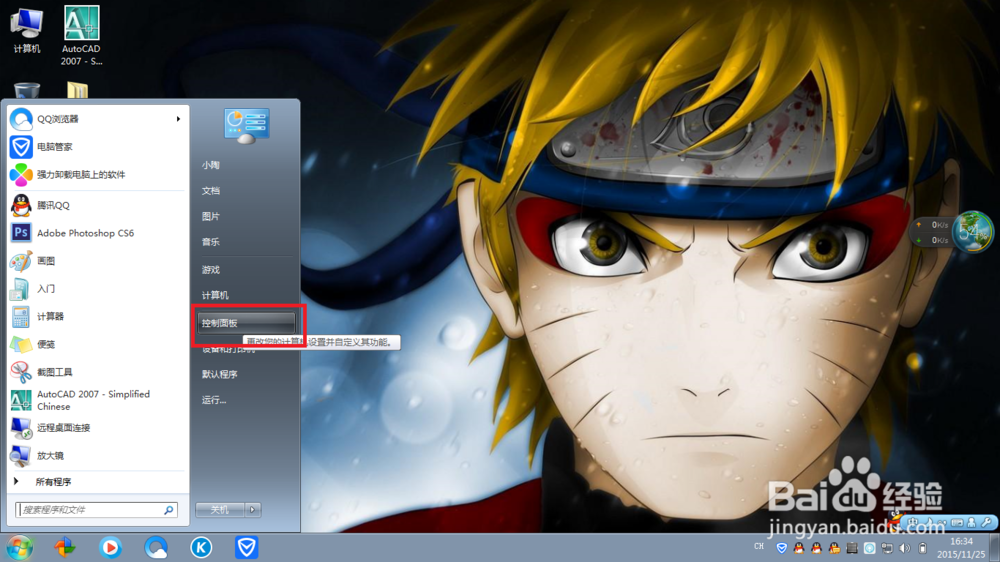Click the 关机 shutdown button

[220, 510]
